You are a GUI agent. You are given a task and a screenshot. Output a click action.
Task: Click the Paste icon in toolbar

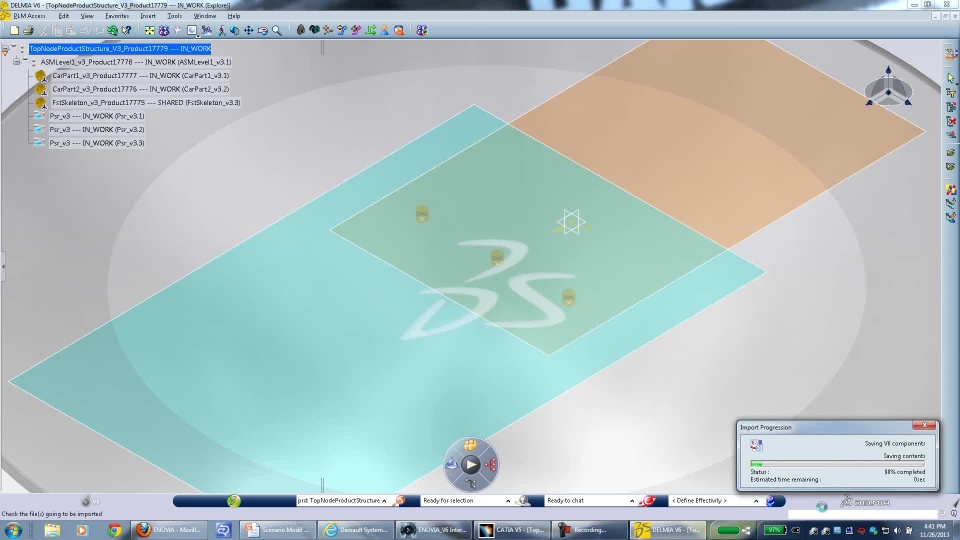point(71,30)
